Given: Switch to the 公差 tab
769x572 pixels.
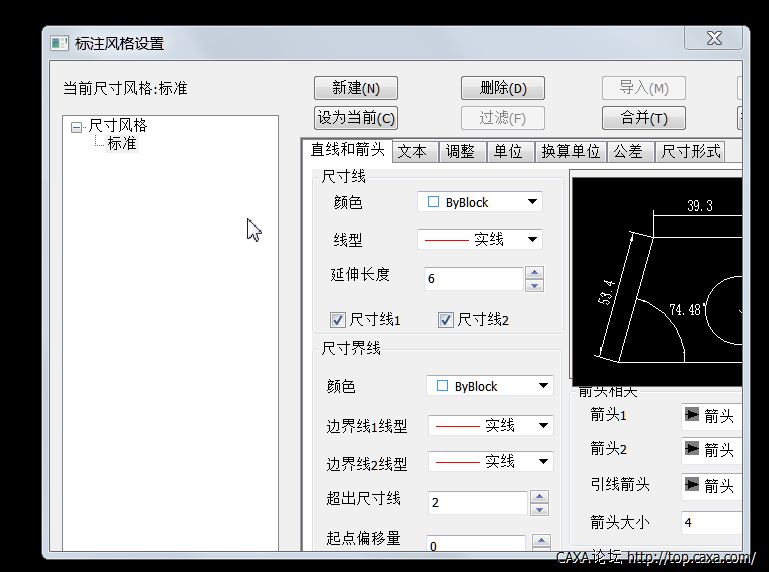Looking at the screenshot, I should [x=628, y=151].
